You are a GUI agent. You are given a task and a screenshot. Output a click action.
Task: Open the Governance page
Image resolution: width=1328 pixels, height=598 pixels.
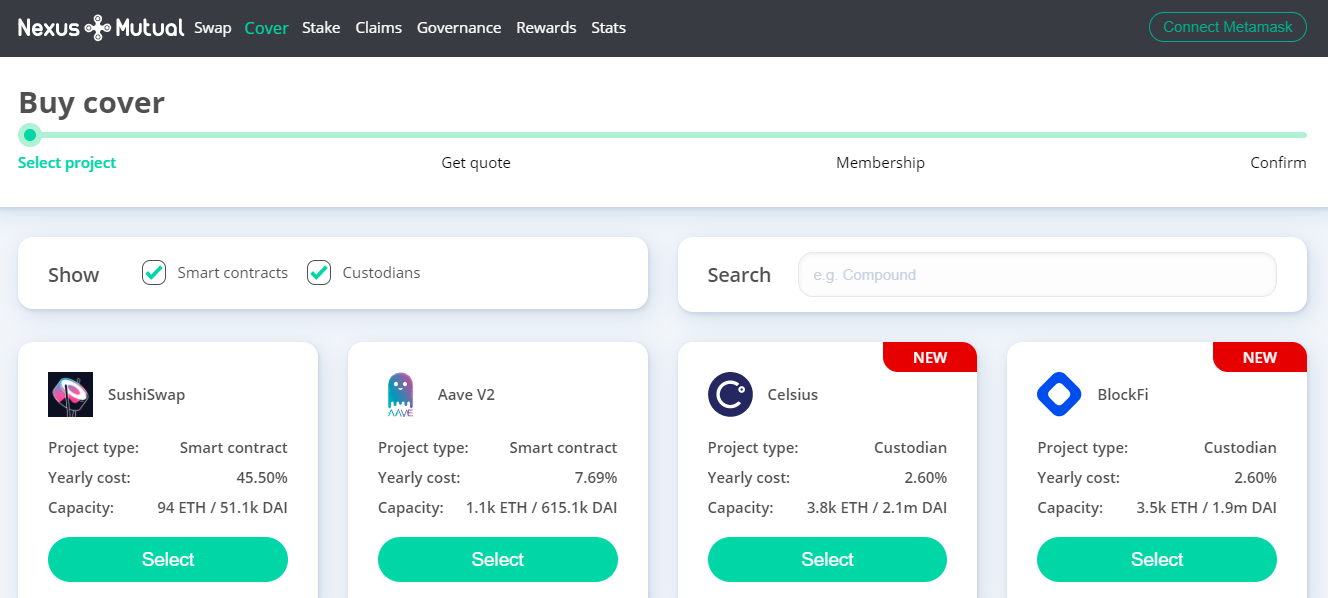459,28
